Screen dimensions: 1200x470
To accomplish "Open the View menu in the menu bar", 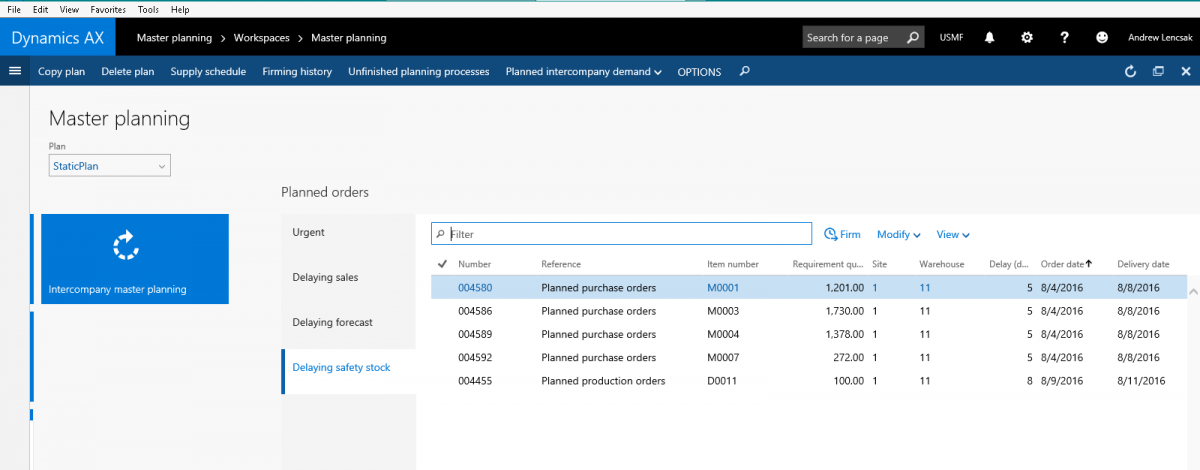I will 69,9.
